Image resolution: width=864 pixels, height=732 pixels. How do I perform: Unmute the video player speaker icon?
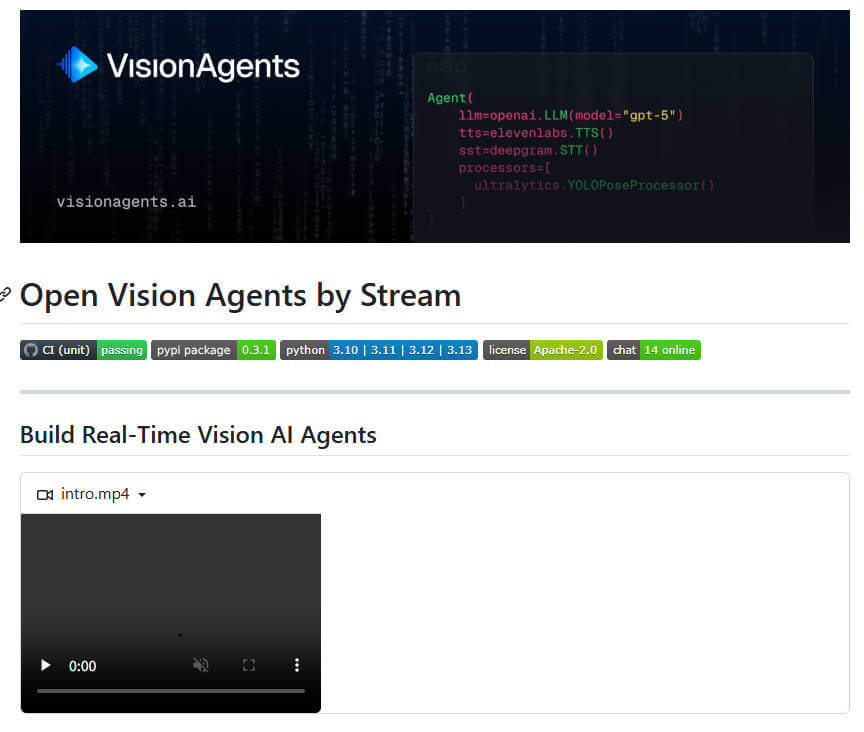[201, 665]
